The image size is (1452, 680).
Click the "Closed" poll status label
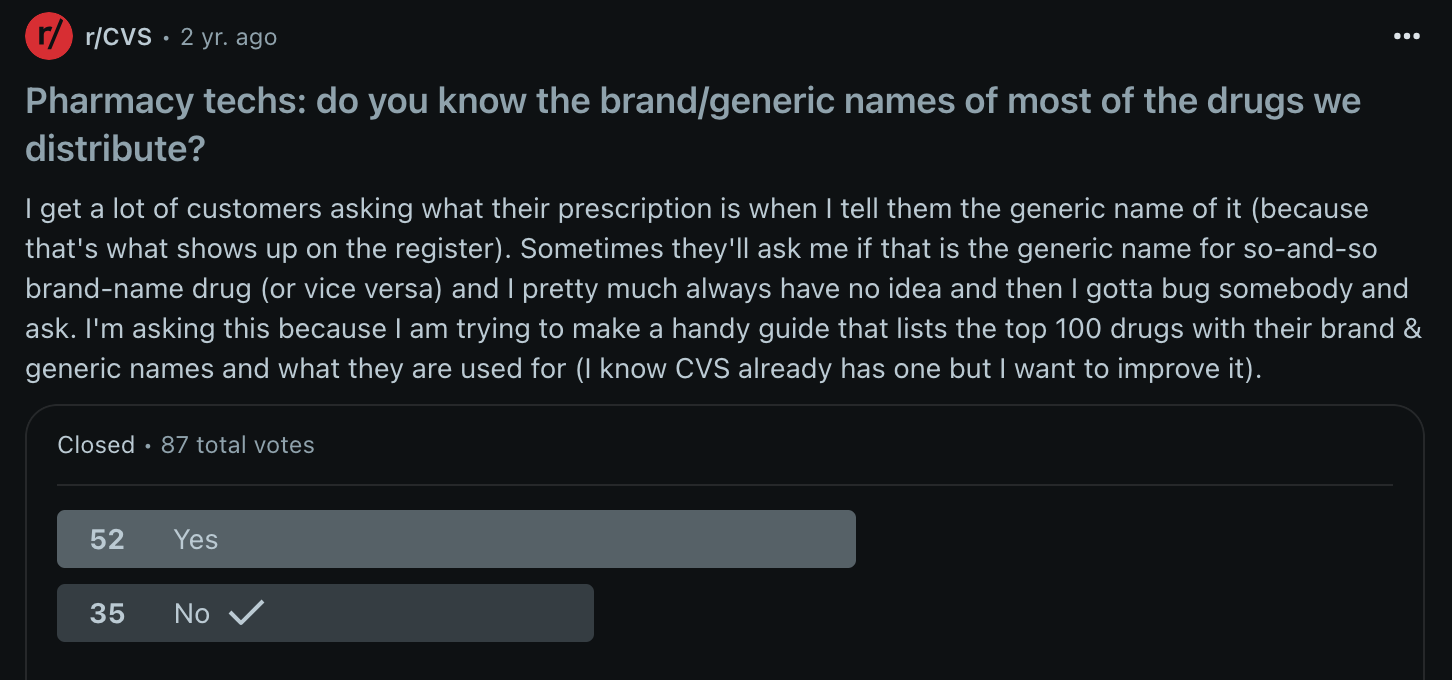96,445
